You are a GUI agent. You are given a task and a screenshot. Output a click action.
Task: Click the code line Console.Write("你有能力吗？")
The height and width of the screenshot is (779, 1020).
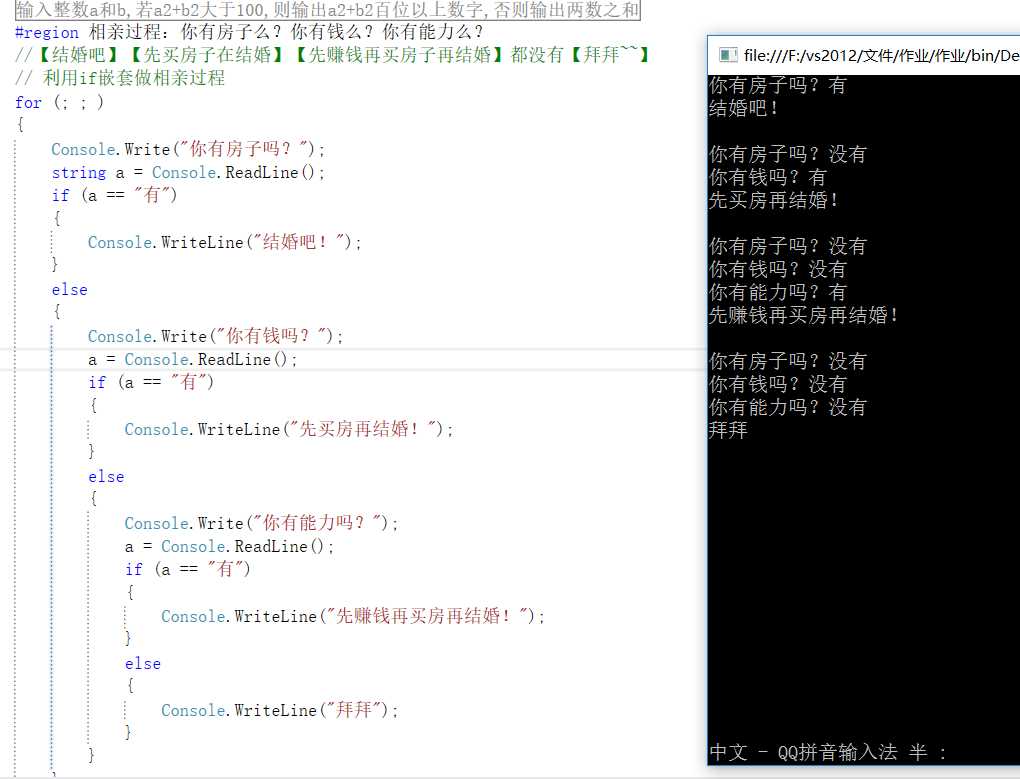tap(261, 523)
